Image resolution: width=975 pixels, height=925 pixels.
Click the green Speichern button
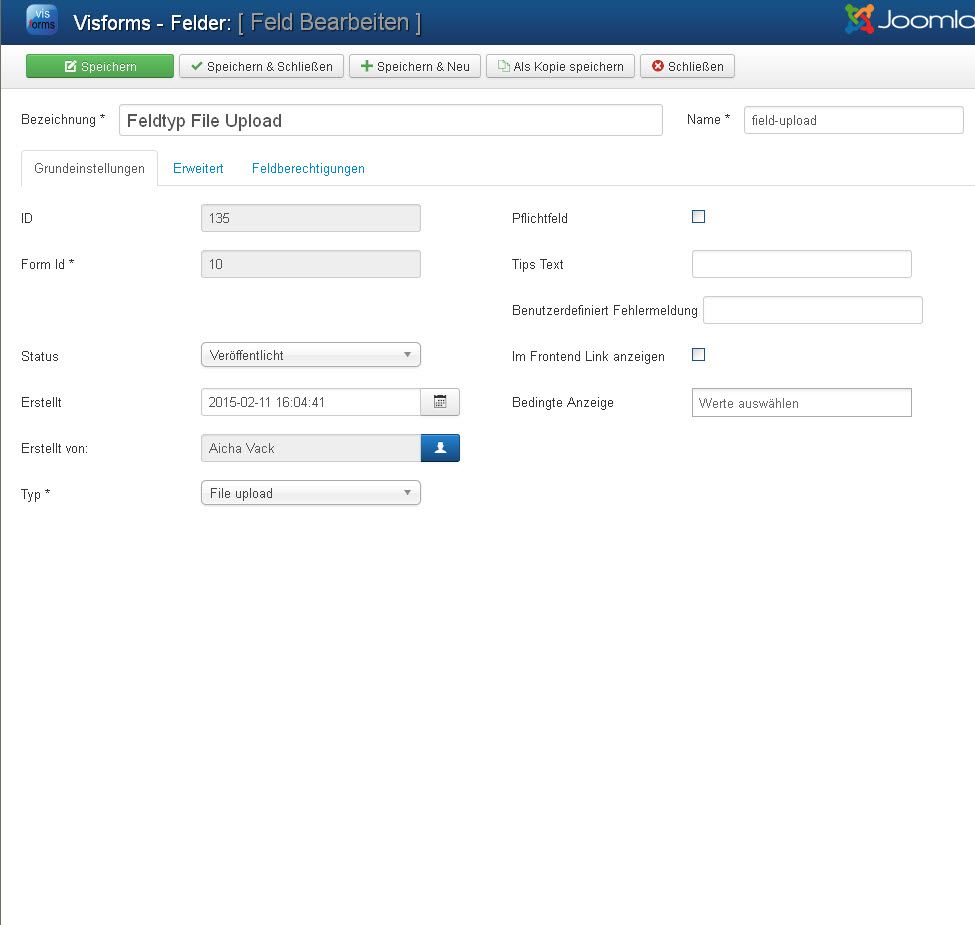point(100,66)
